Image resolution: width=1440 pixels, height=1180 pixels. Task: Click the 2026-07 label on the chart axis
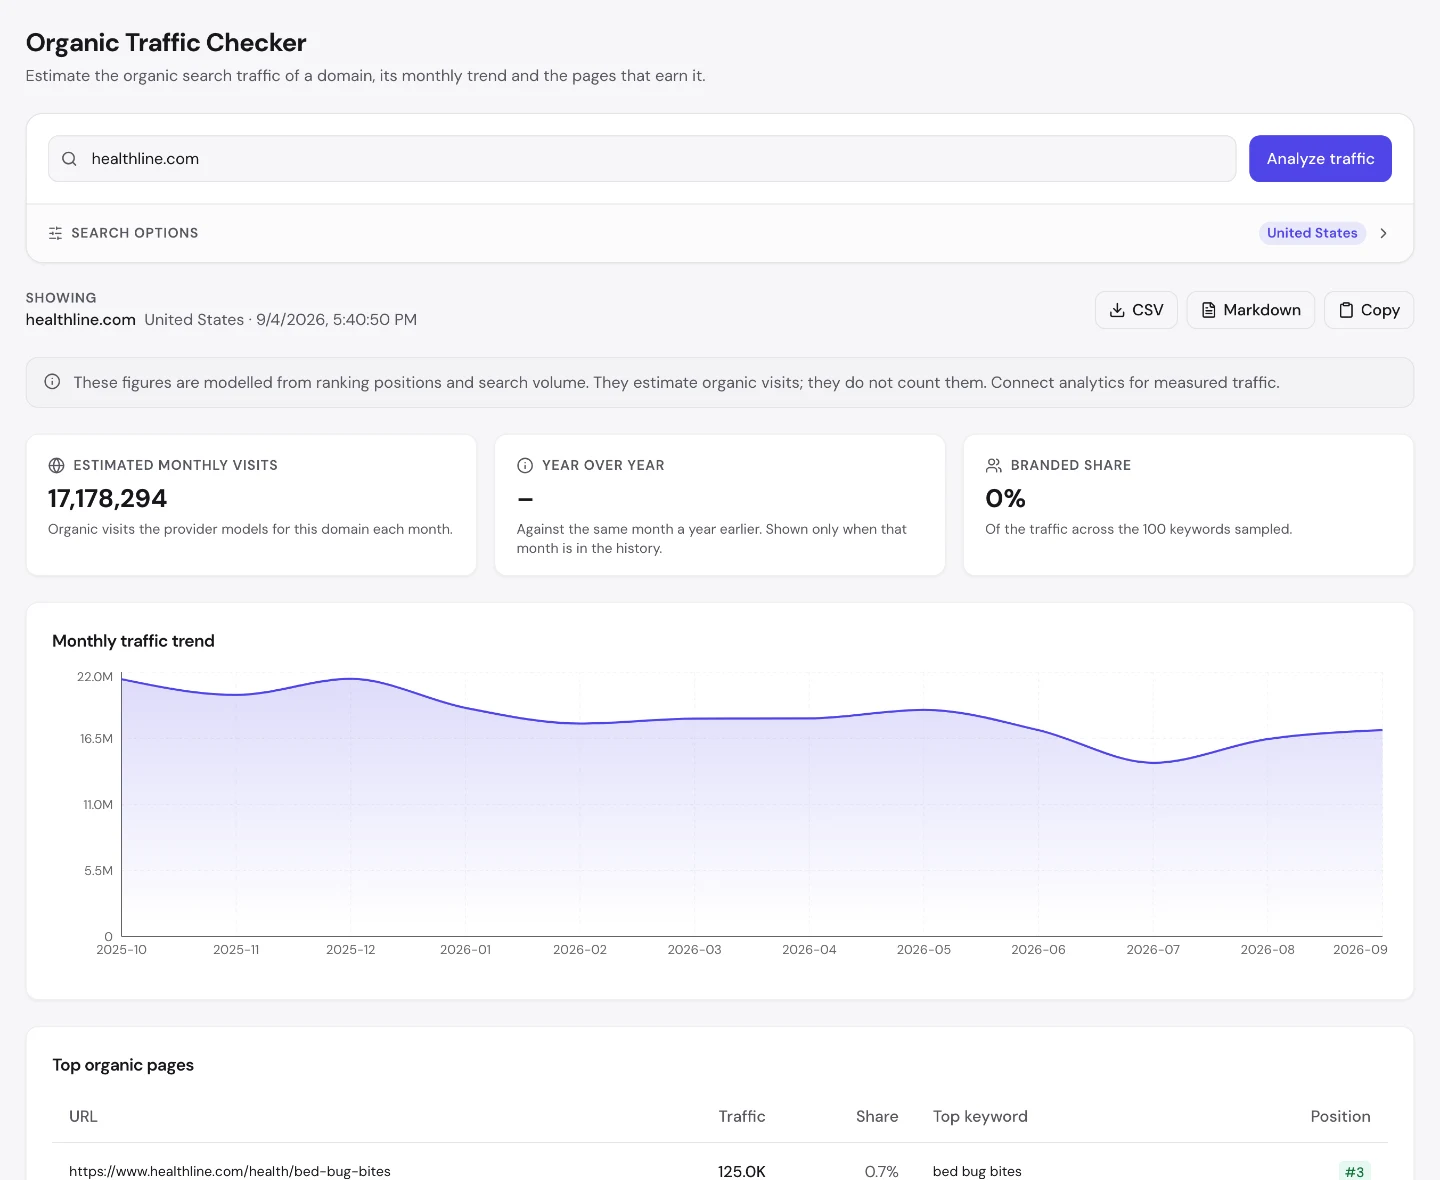point(1153,950)
